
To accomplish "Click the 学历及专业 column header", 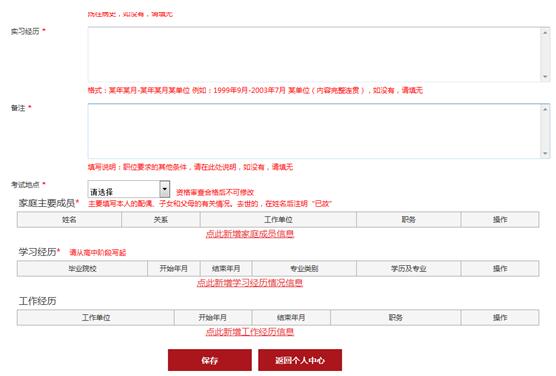I will 408,269.
